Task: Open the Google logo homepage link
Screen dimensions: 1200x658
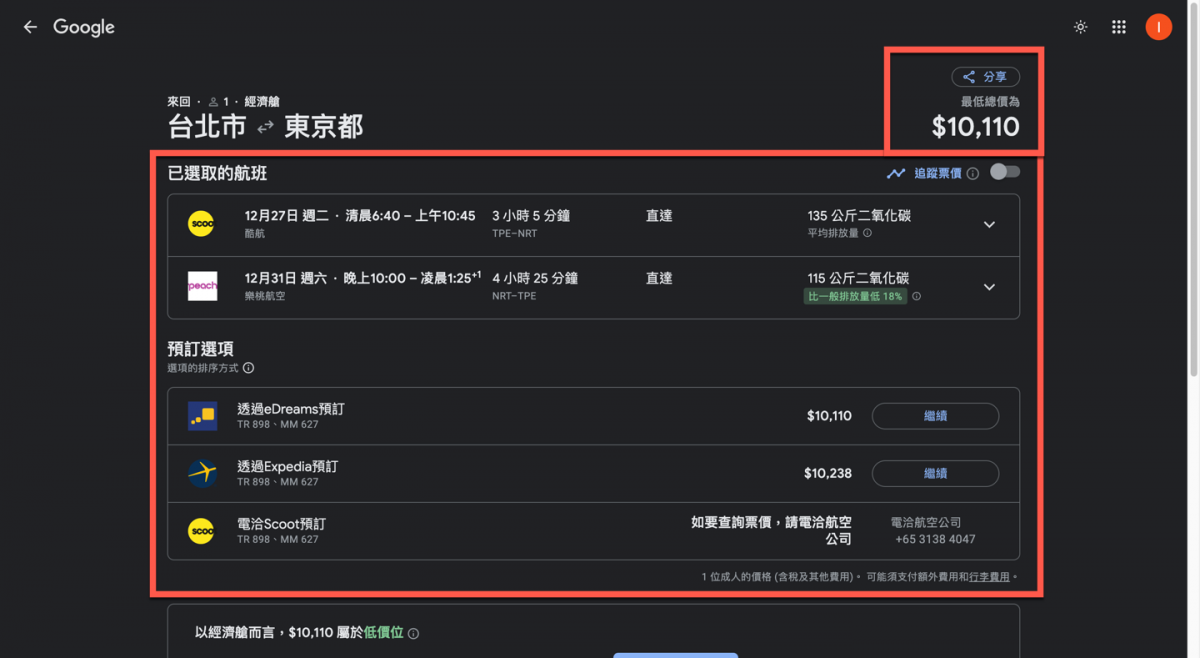Action: [84, 28]
